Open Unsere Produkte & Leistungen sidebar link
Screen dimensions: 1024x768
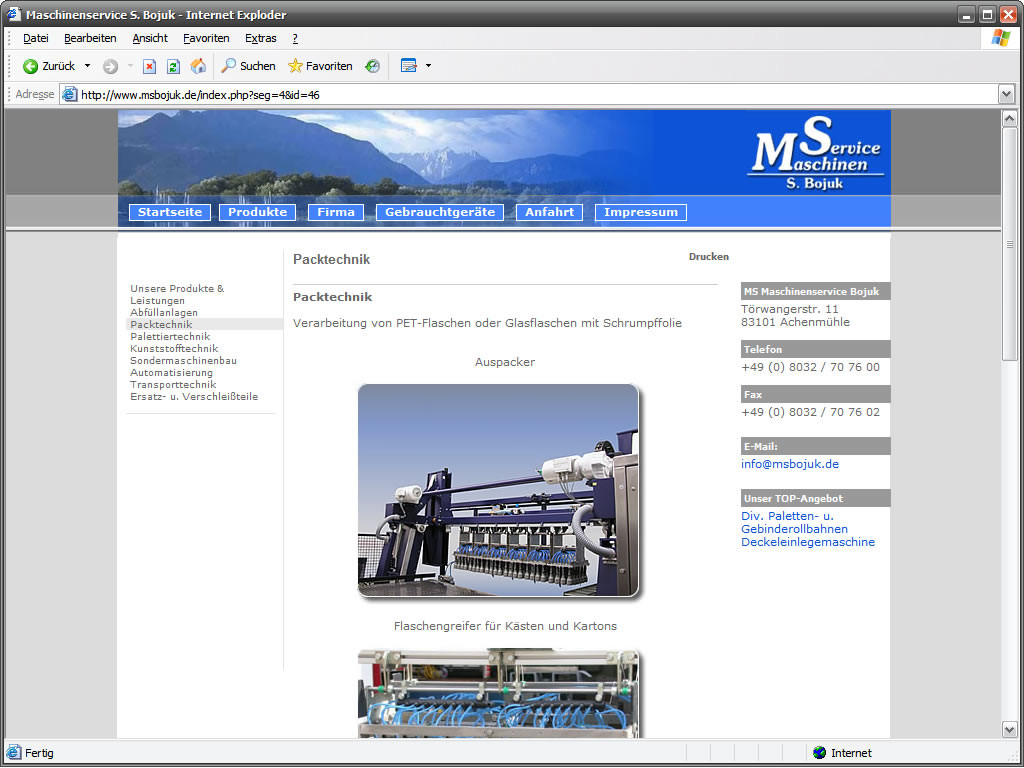[177, 295]
